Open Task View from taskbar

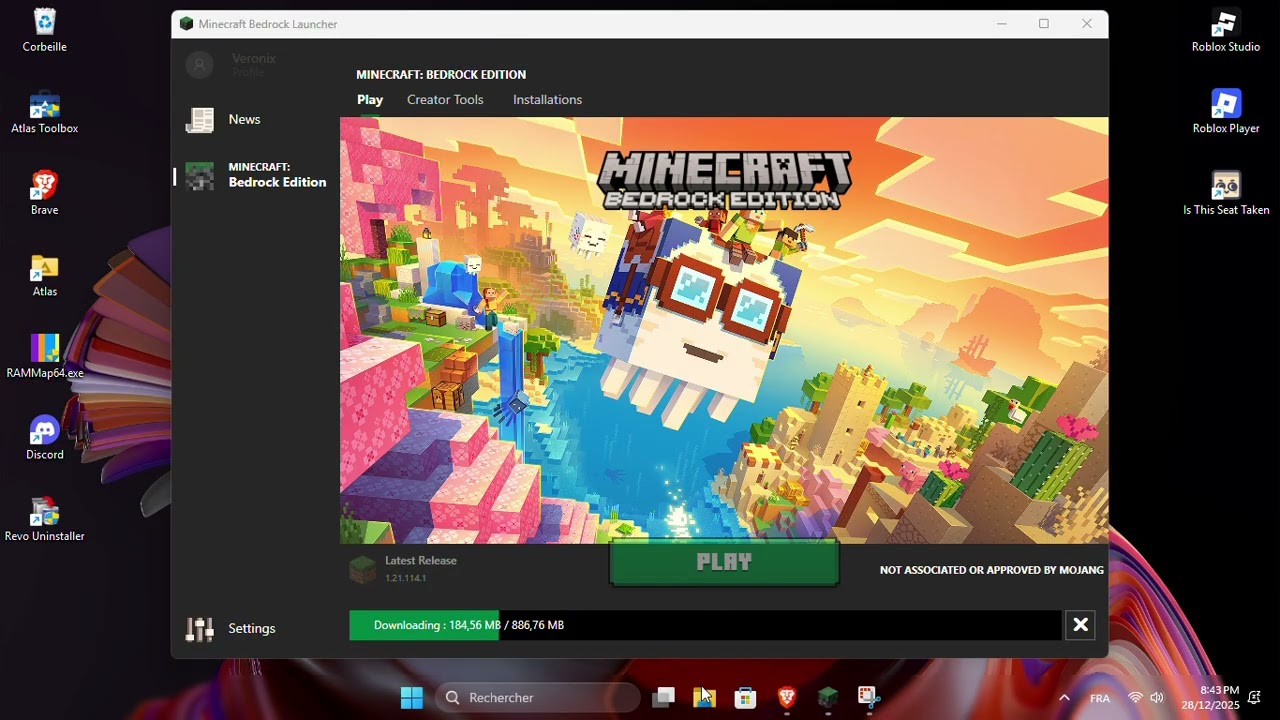pyautogui.click(x=663, y=698)
